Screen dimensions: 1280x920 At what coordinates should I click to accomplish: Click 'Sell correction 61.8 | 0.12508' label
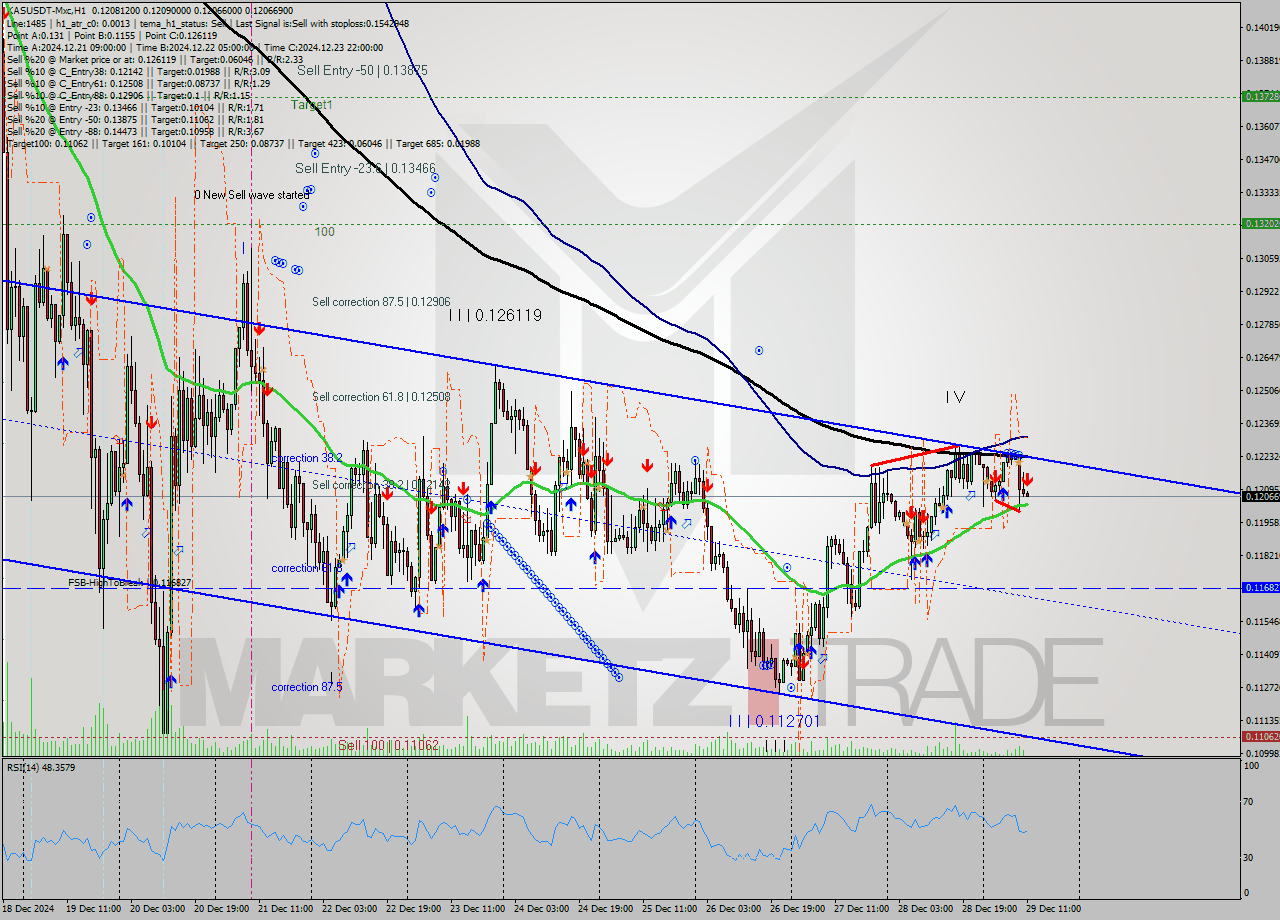click(x=381, y=397)
